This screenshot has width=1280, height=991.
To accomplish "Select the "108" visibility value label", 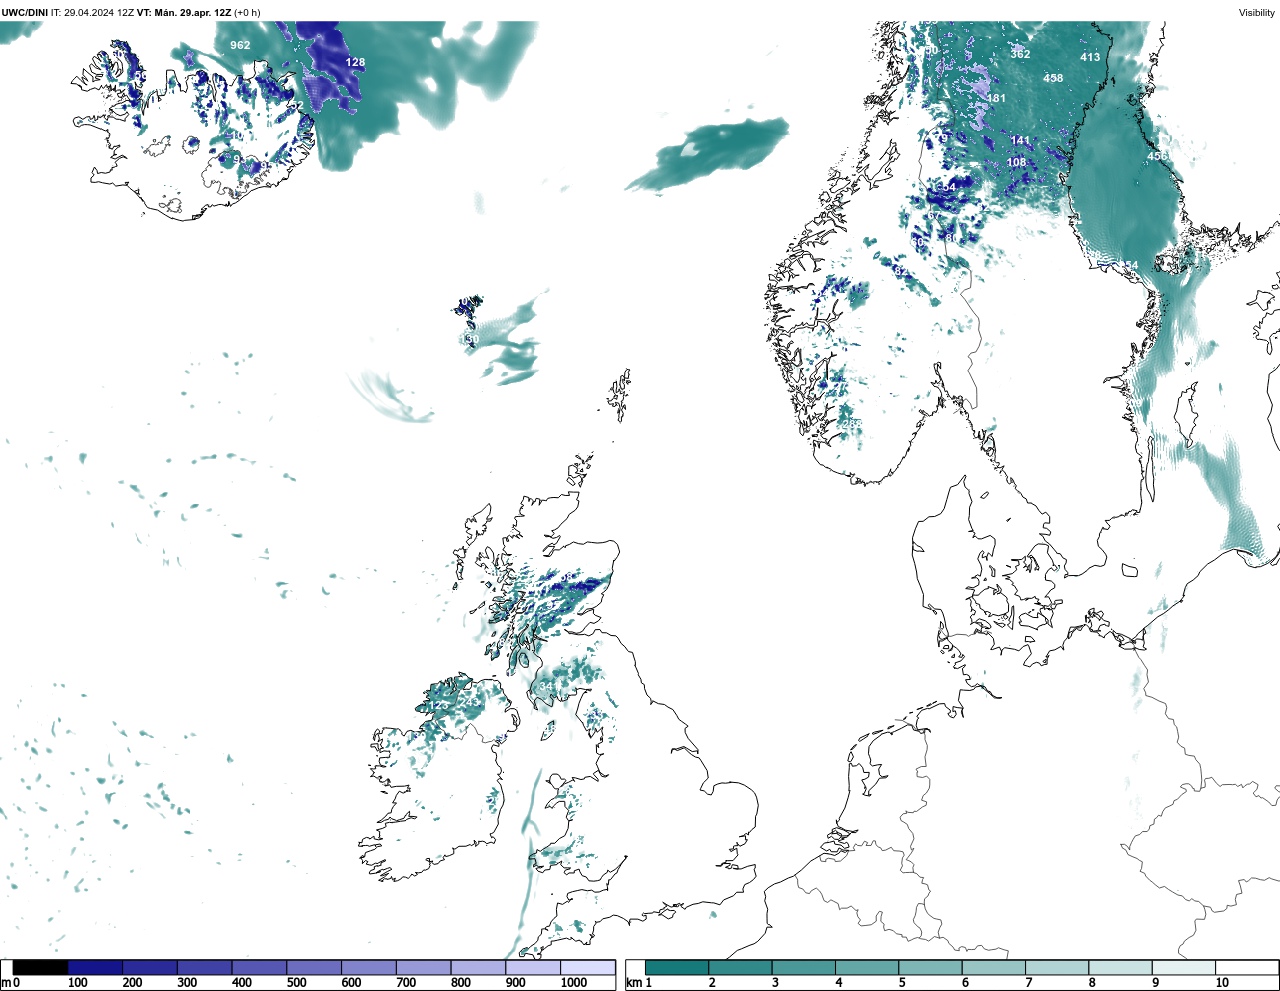I will (x=1016, y=162).
